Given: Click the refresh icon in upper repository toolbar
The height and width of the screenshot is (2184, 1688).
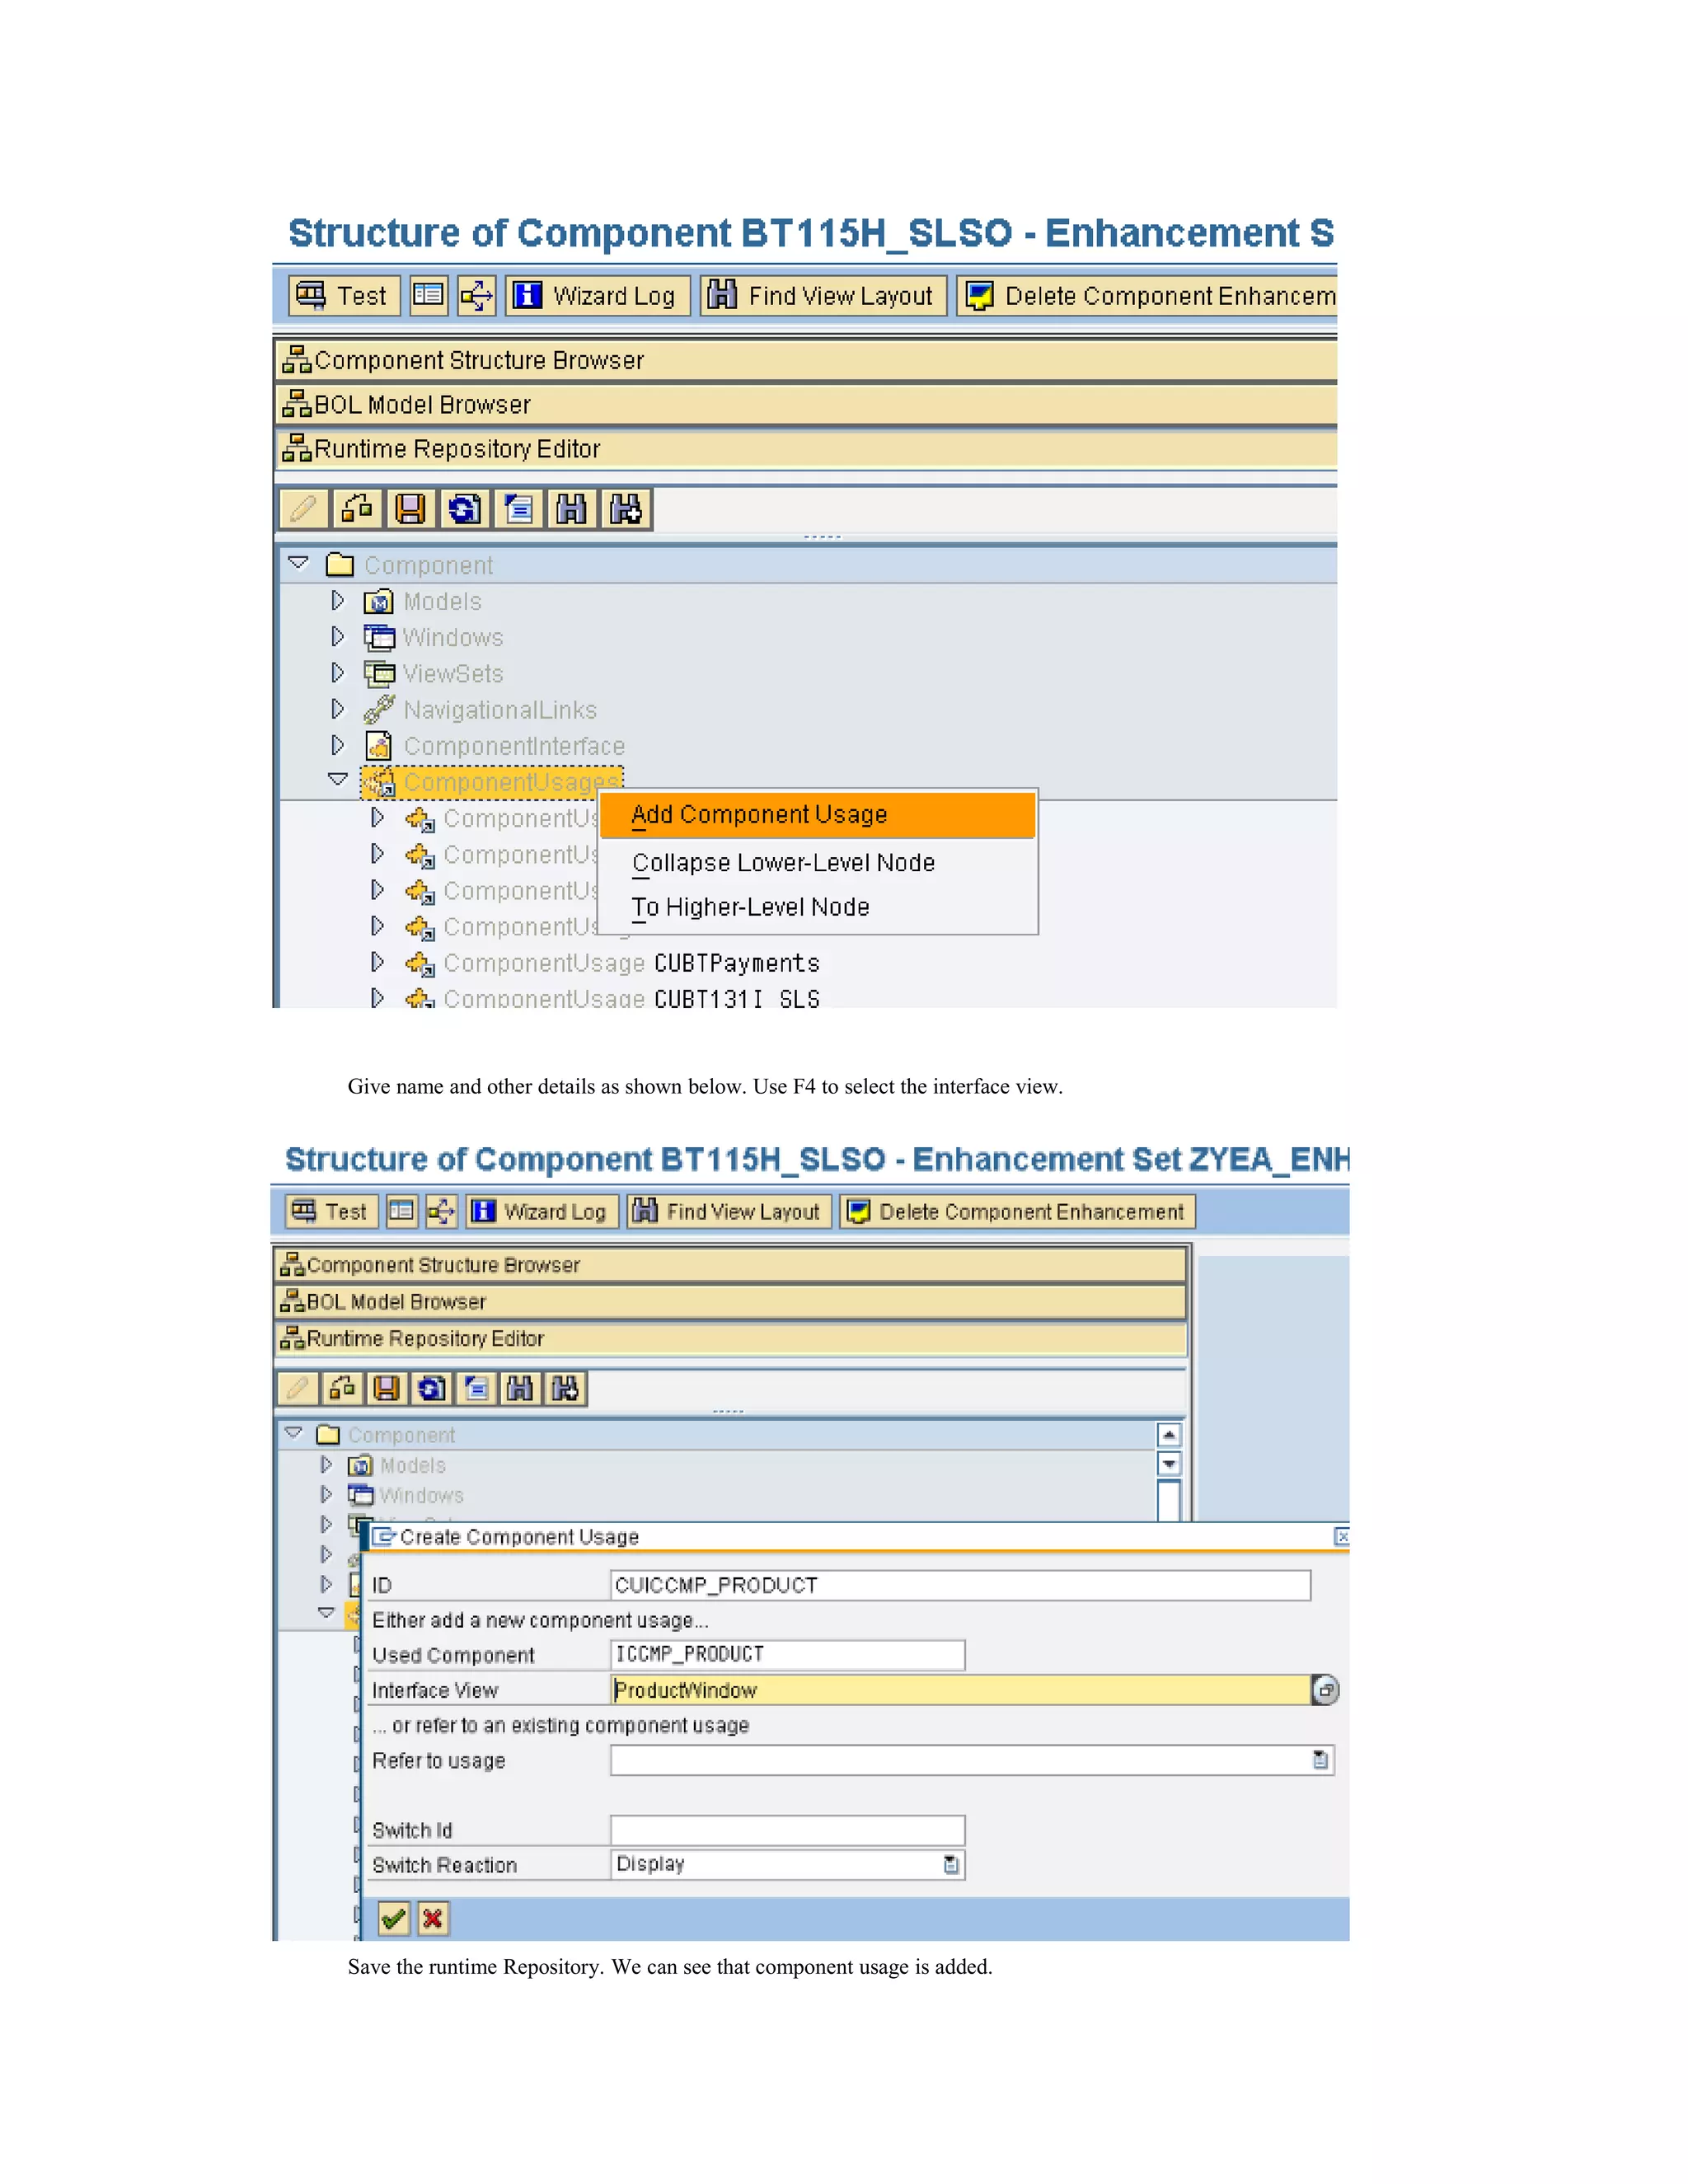Looking at the screenshot, I should coord(464,509).
